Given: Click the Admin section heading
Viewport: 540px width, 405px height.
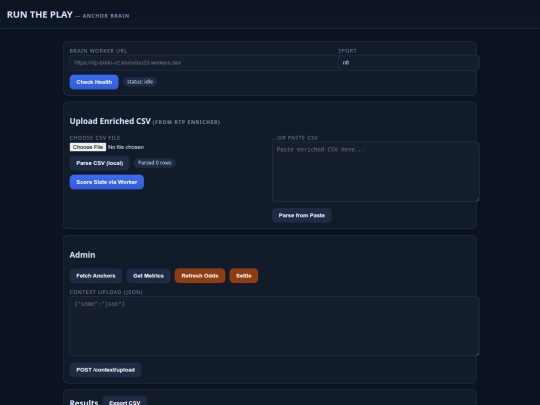Looking at the screenshot, I should click(82, 255).
